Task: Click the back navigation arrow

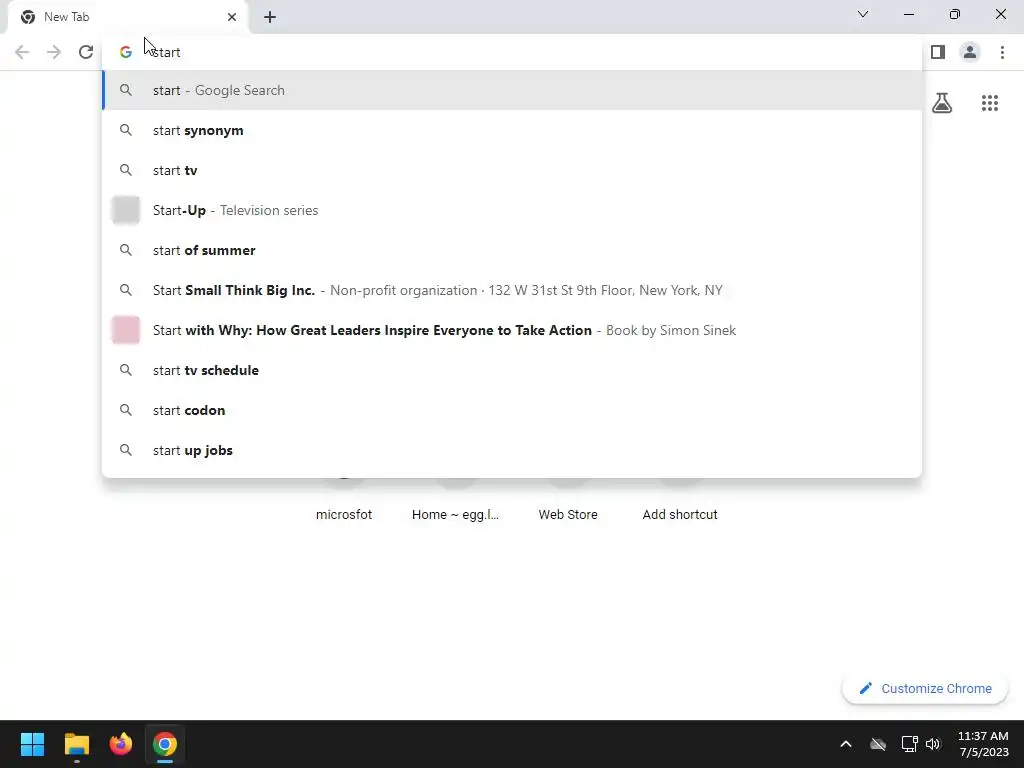Action: tap(22, 52)
